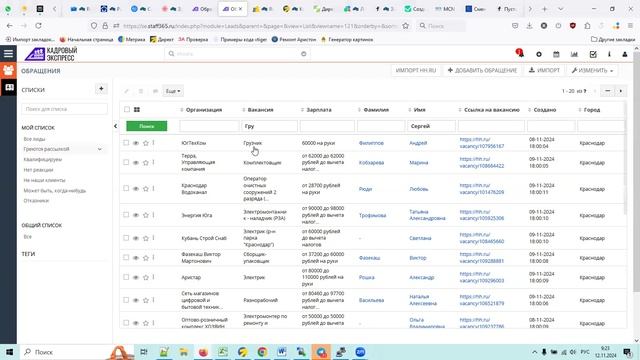Open the Филиппов surname link
Viewport: 640px width, 360px height.
371,143
